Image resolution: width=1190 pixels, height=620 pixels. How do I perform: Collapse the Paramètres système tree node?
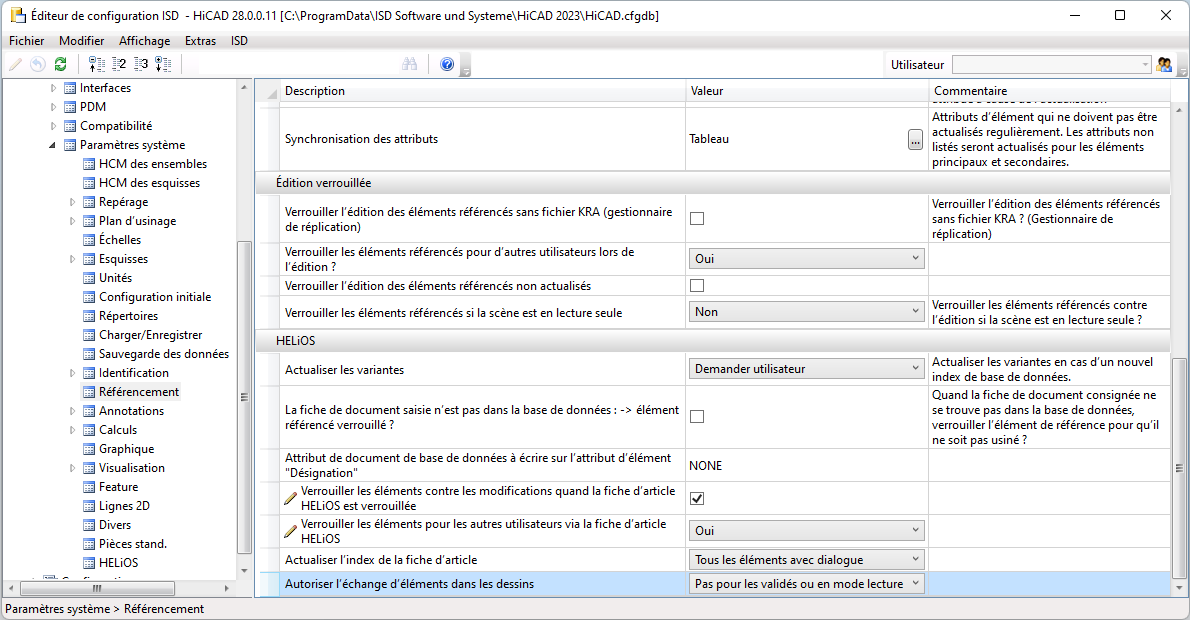52,145
